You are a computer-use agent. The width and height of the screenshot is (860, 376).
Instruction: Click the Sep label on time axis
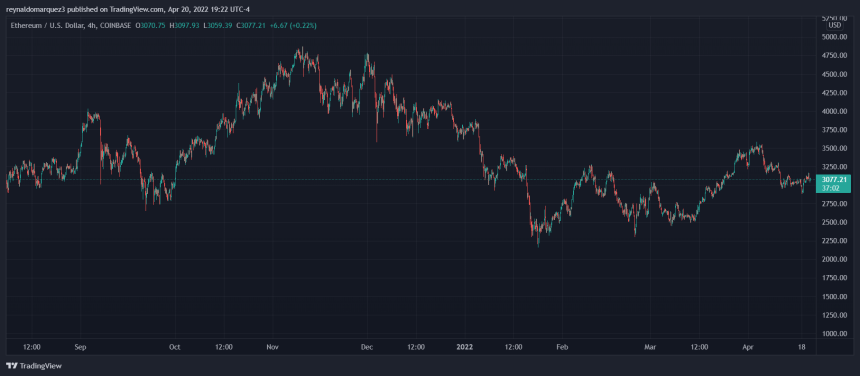tap(81, 347)
